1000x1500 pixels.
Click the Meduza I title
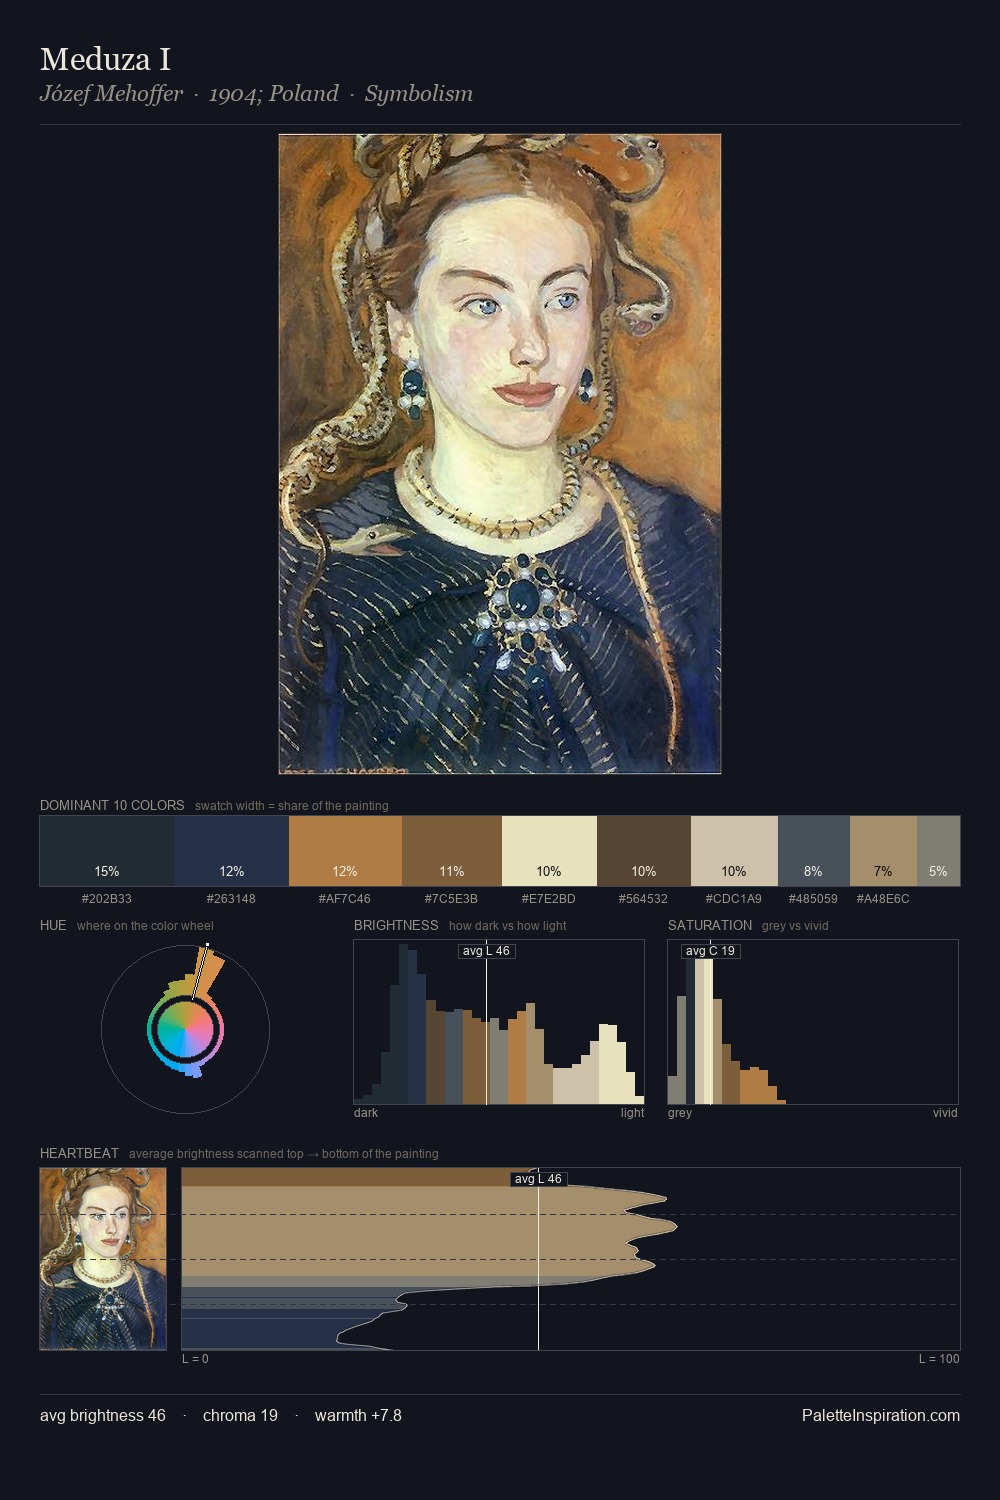(105, 59)
